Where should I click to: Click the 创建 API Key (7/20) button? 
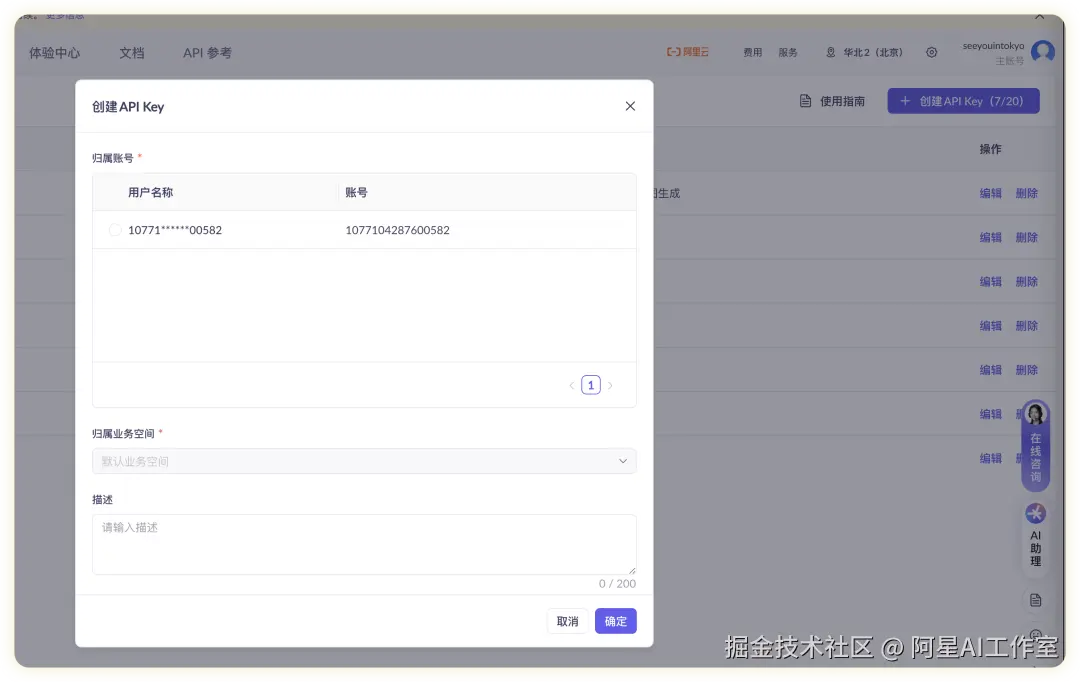(963, 100)
